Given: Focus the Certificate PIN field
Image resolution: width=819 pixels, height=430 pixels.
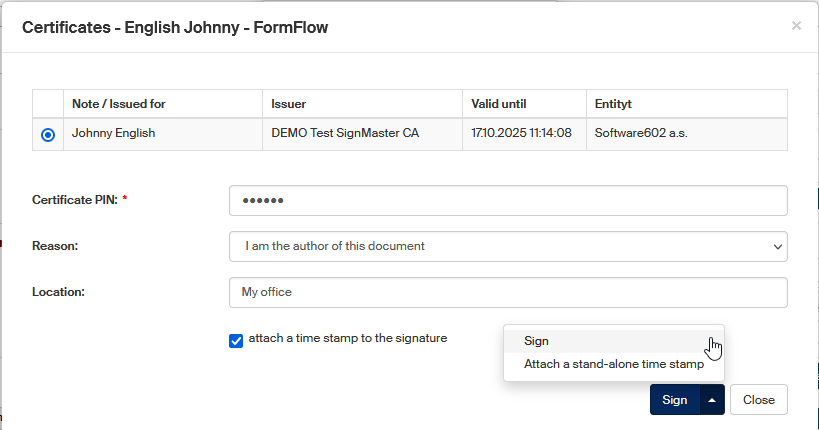Looking at the screenshot, I should 508,200.
